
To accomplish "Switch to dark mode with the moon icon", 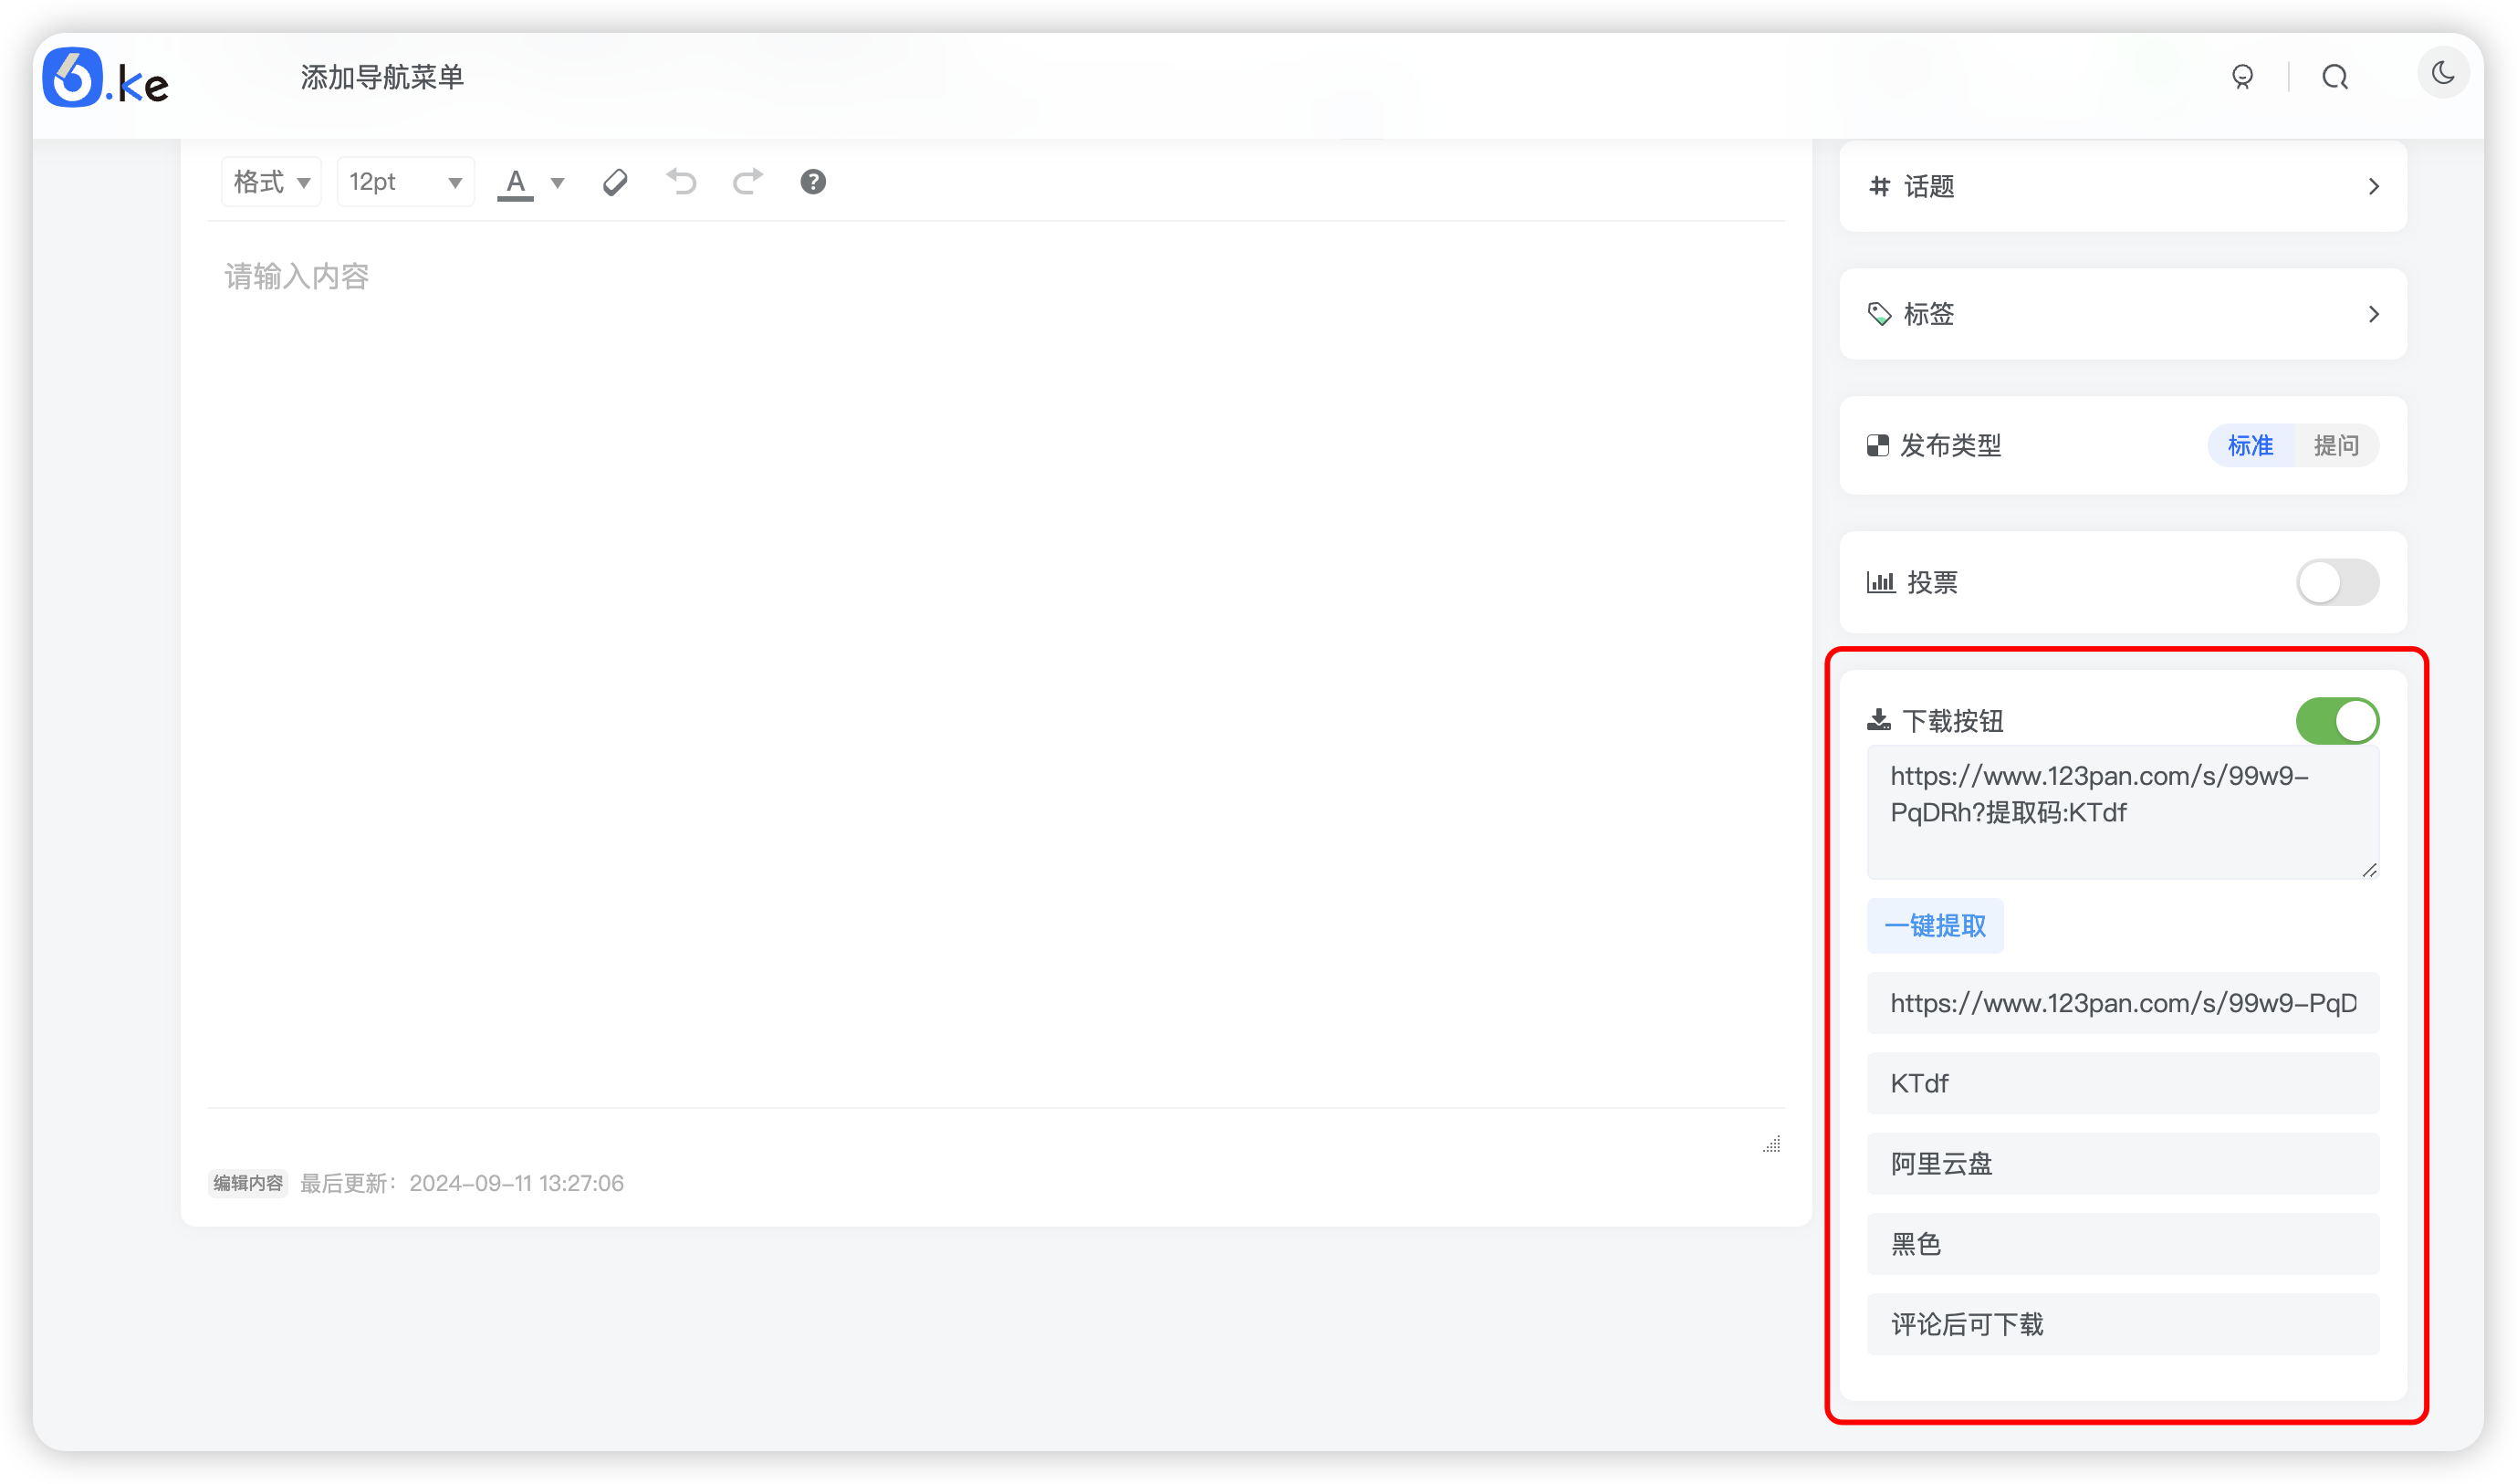I will [2443, 72].
